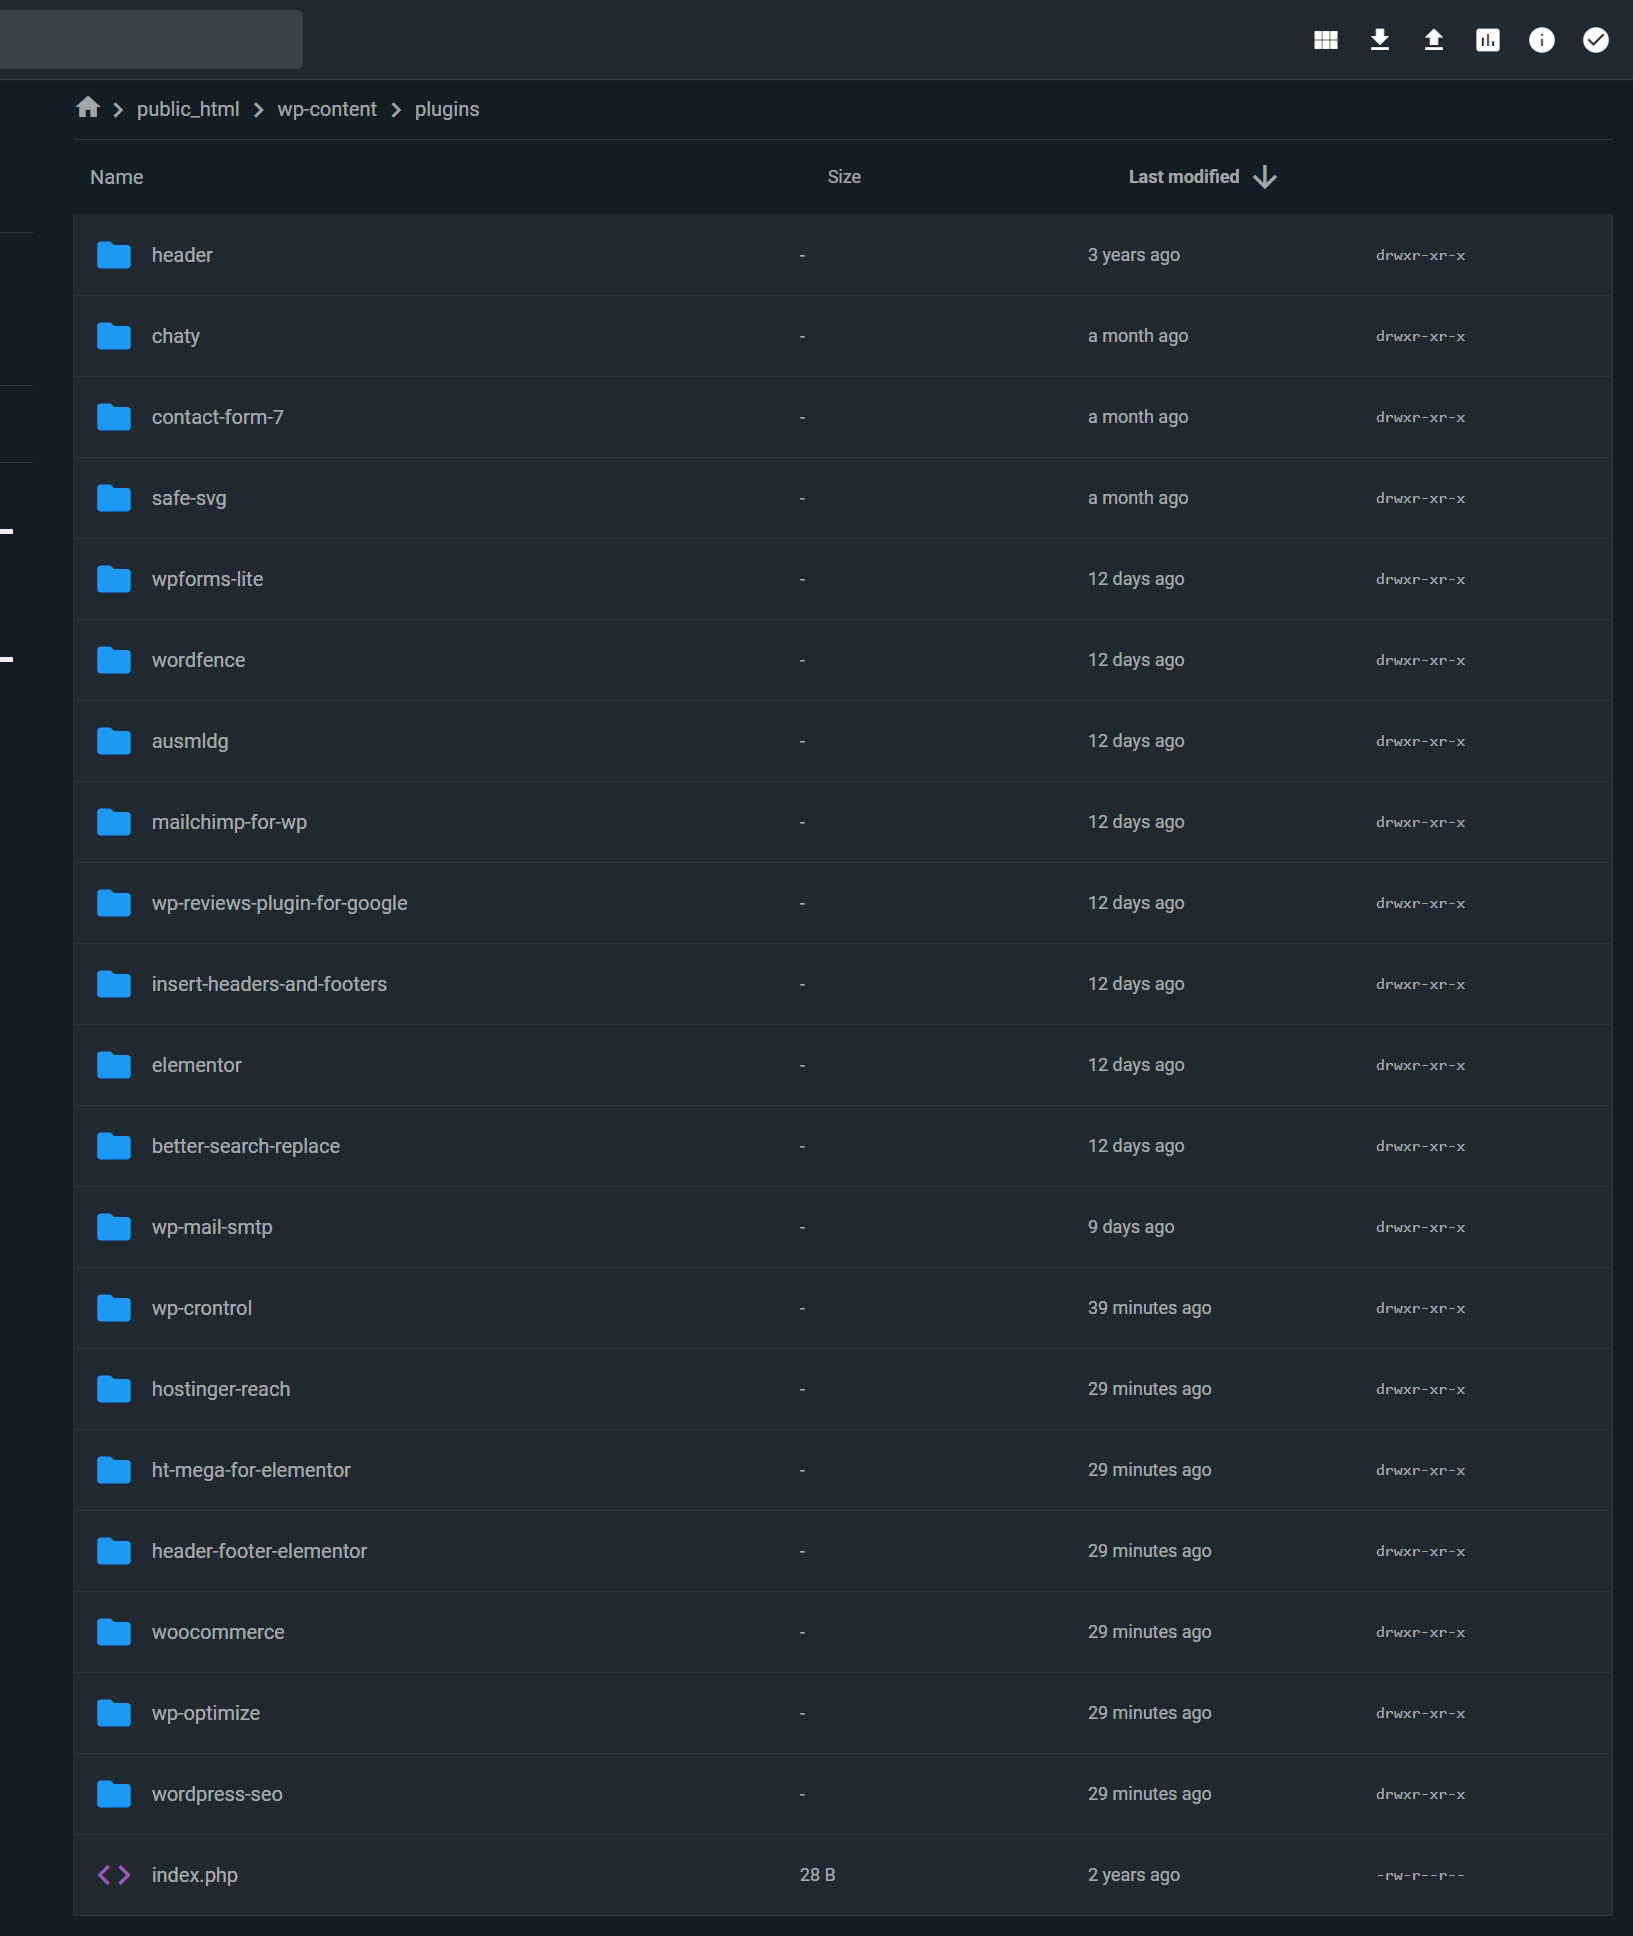Click the wp-crontrol folder icon

[114, 1308]
